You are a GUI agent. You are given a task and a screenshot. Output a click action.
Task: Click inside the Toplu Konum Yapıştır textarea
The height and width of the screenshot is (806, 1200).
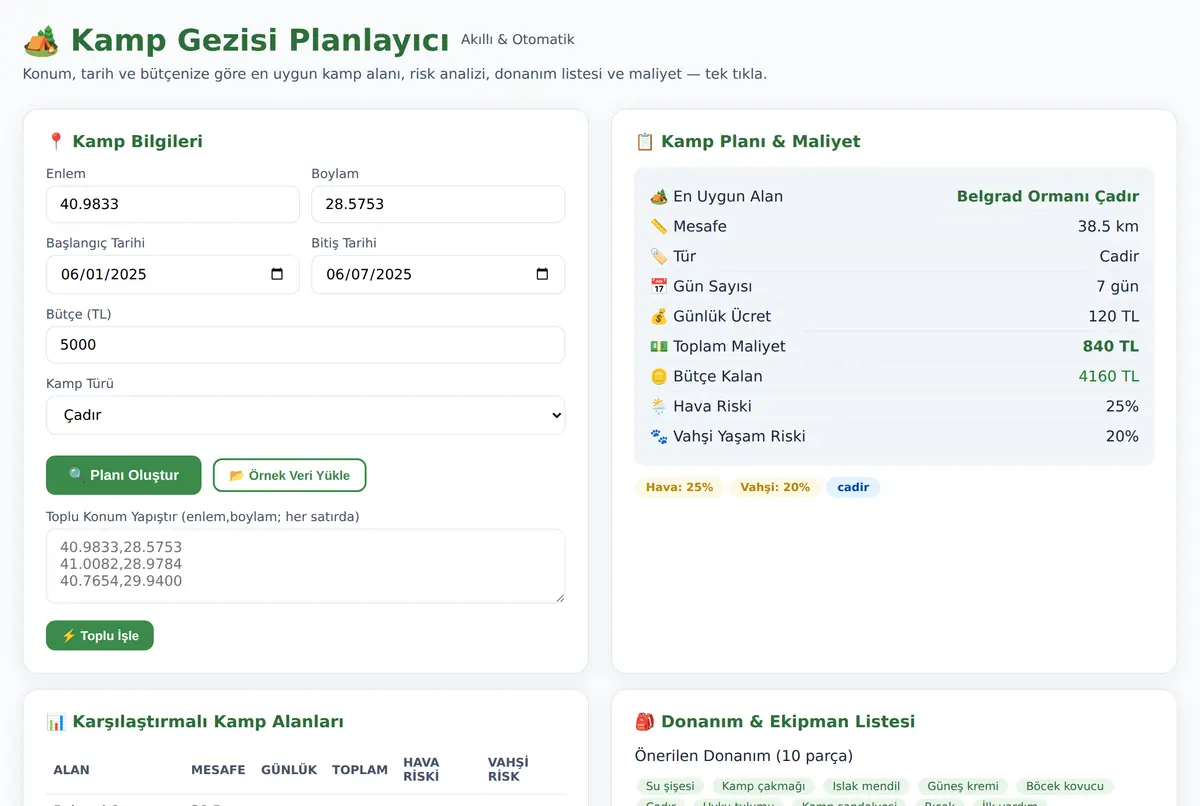click(x=305, y=566)
